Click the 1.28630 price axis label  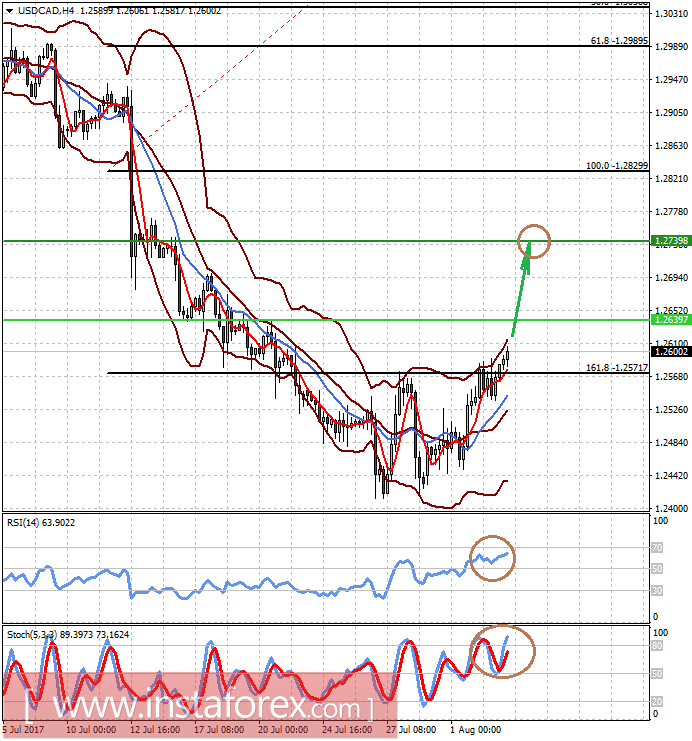click(x=671, y=146)
